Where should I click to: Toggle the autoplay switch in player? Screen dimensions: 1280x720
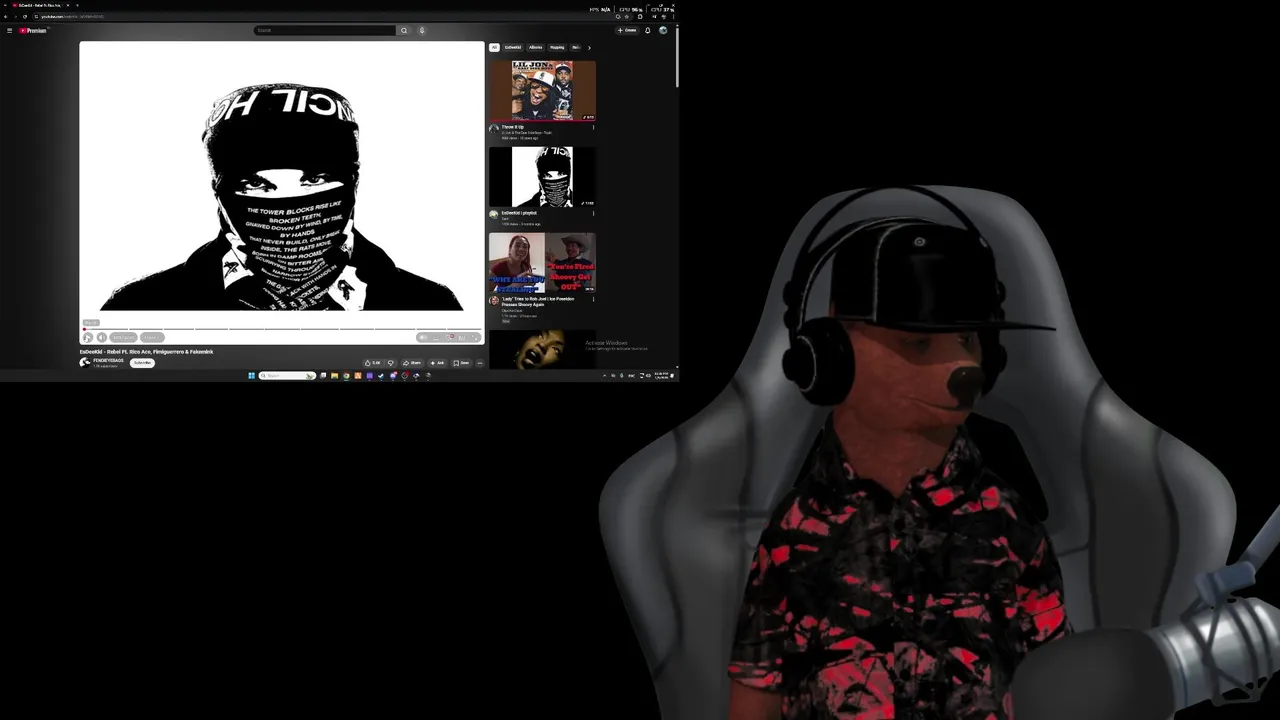tap(423, 337)
